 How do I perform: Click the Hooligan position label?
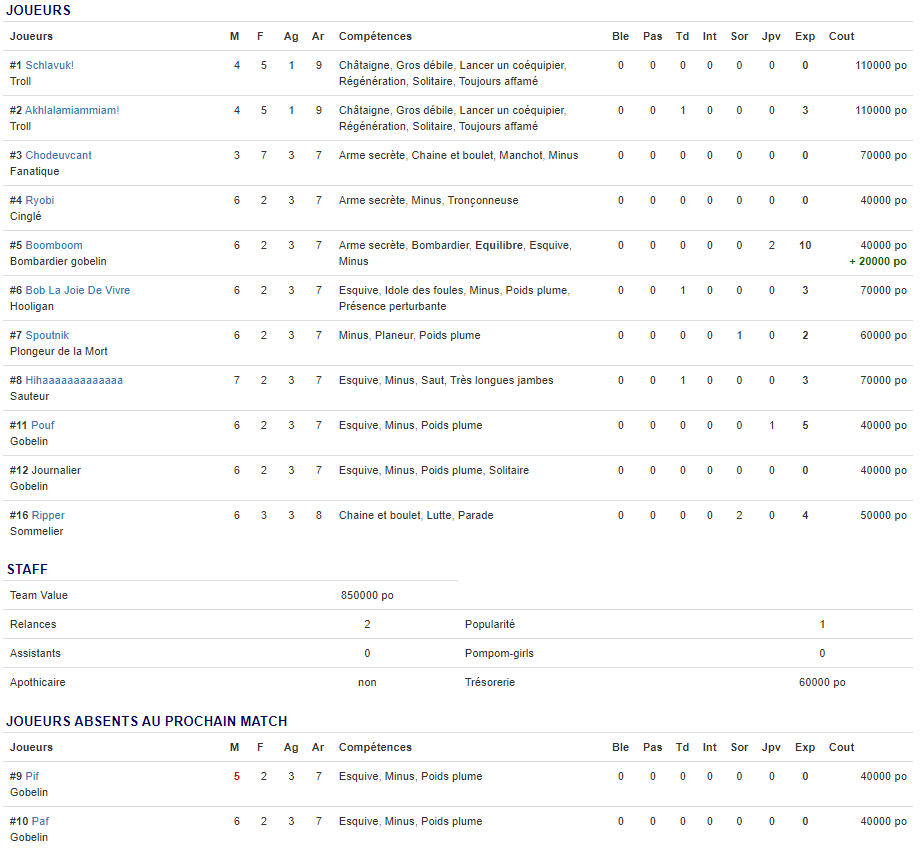coord(32,306)
